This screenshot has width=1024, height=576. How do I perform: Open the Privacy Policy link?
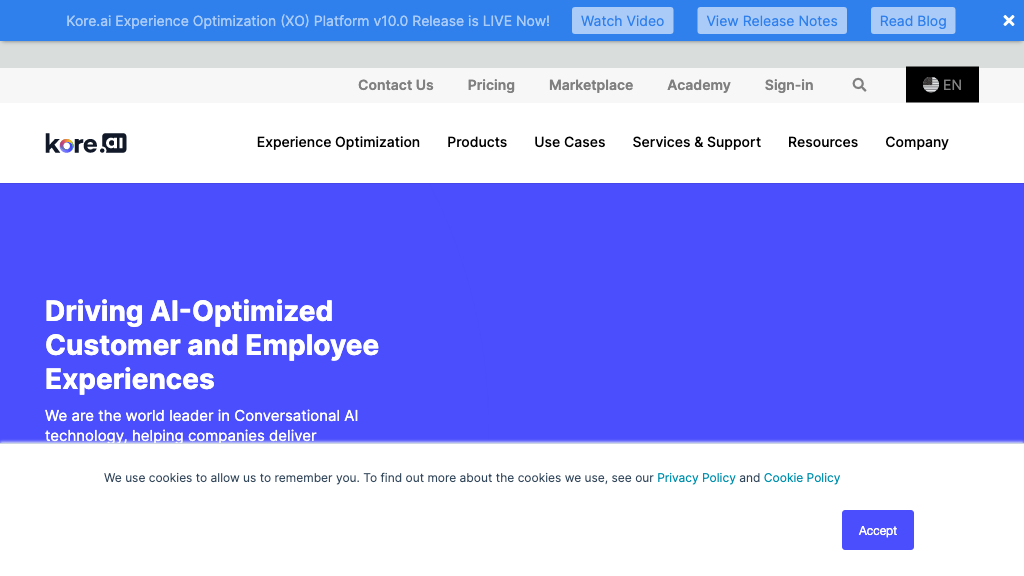click(x=696, y=478)
